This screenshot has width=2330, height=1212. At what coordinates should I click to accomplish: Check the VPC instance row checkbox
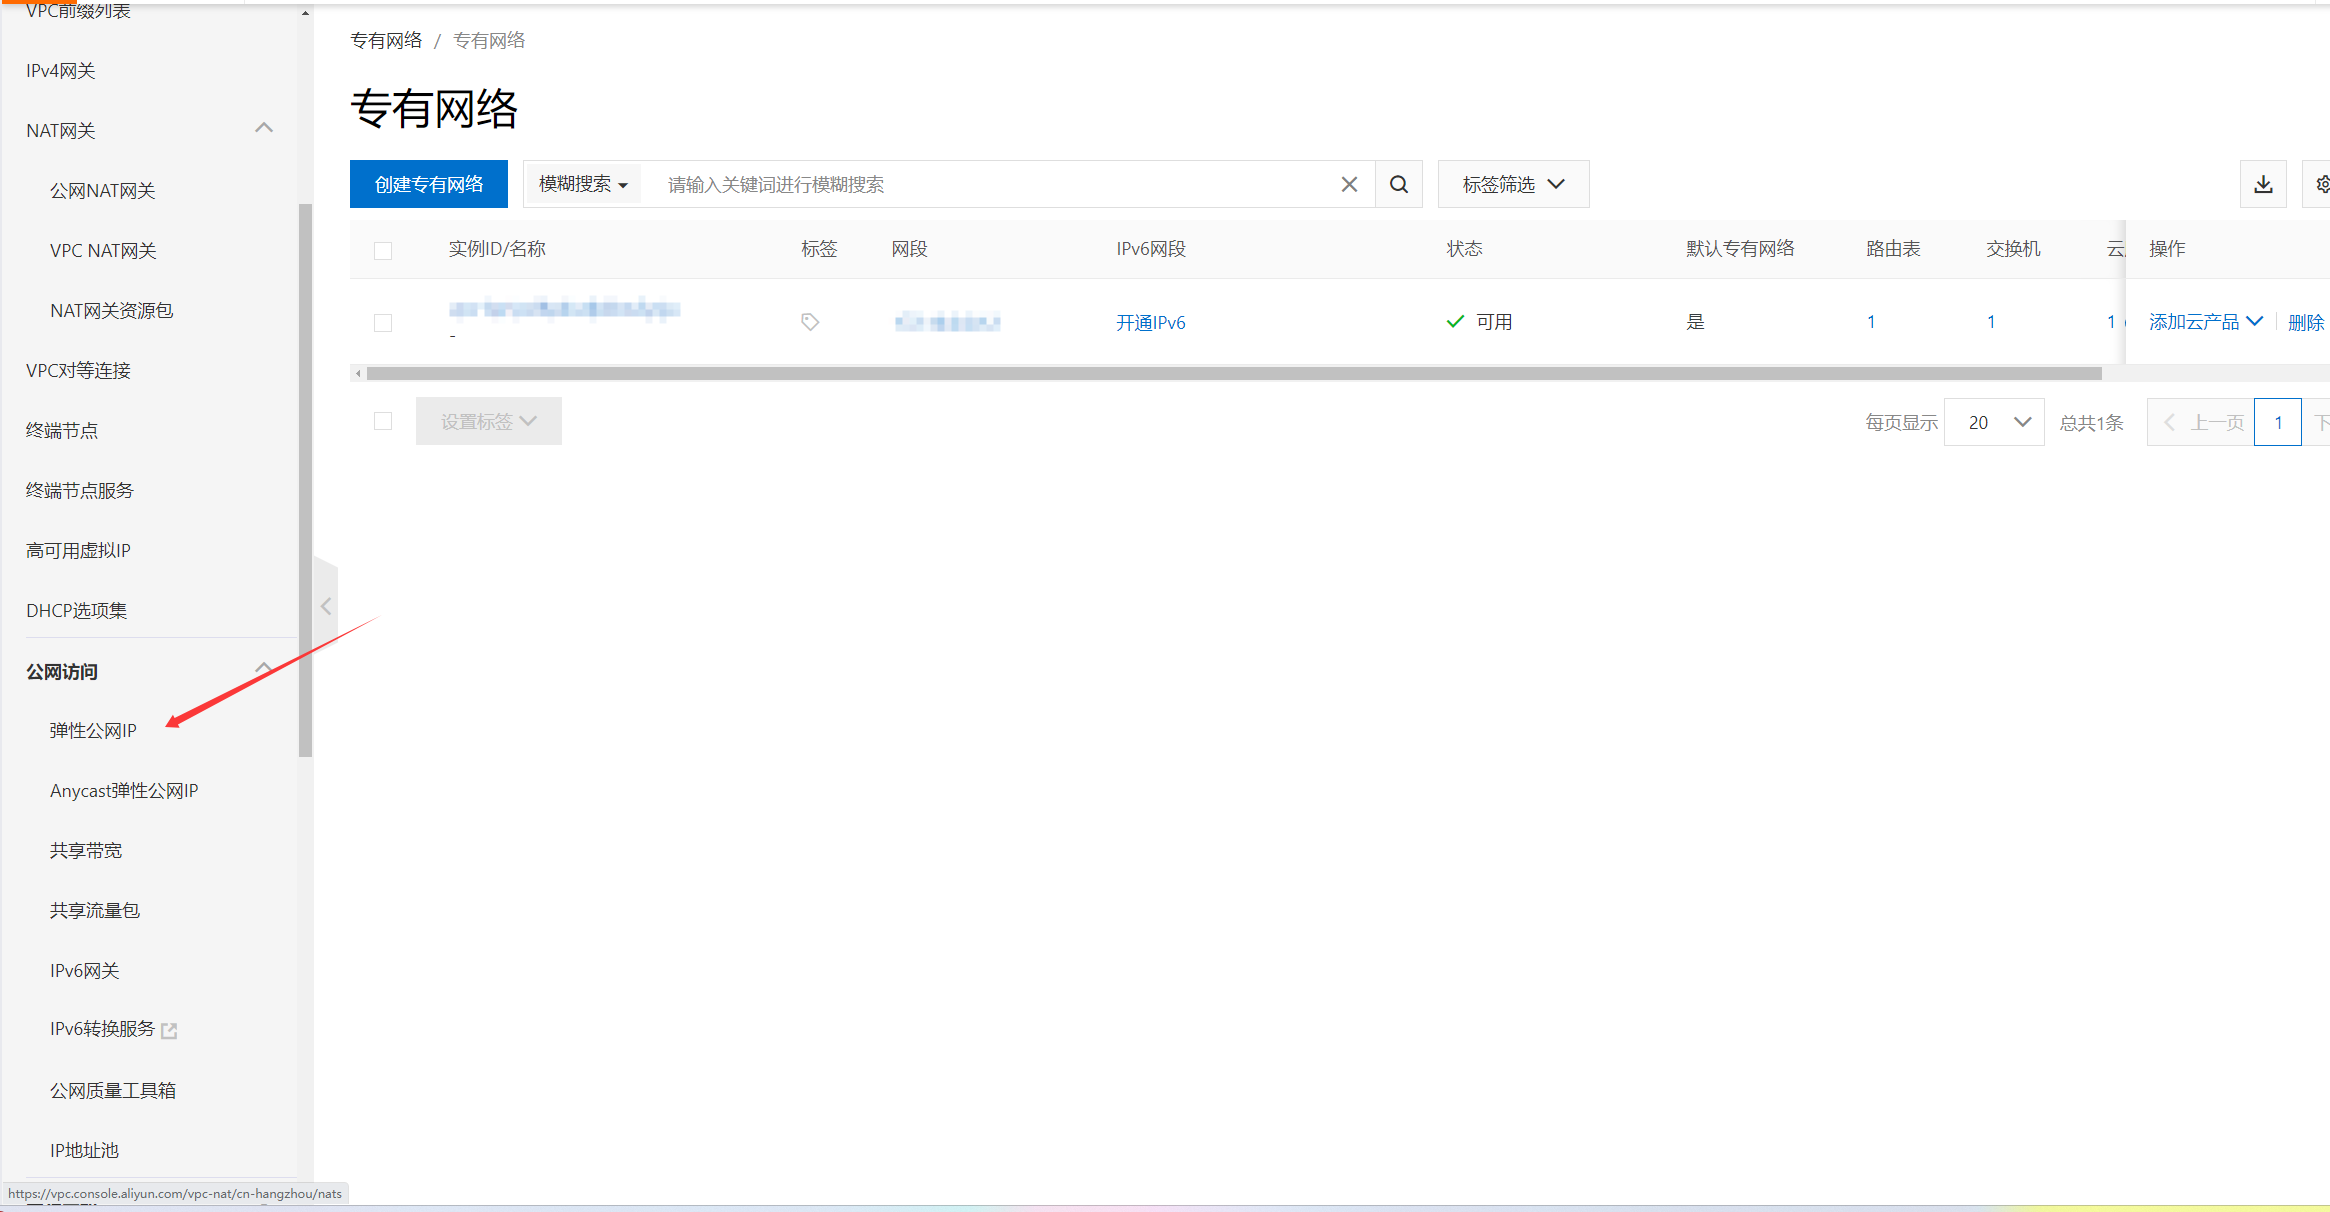point(383,322)
